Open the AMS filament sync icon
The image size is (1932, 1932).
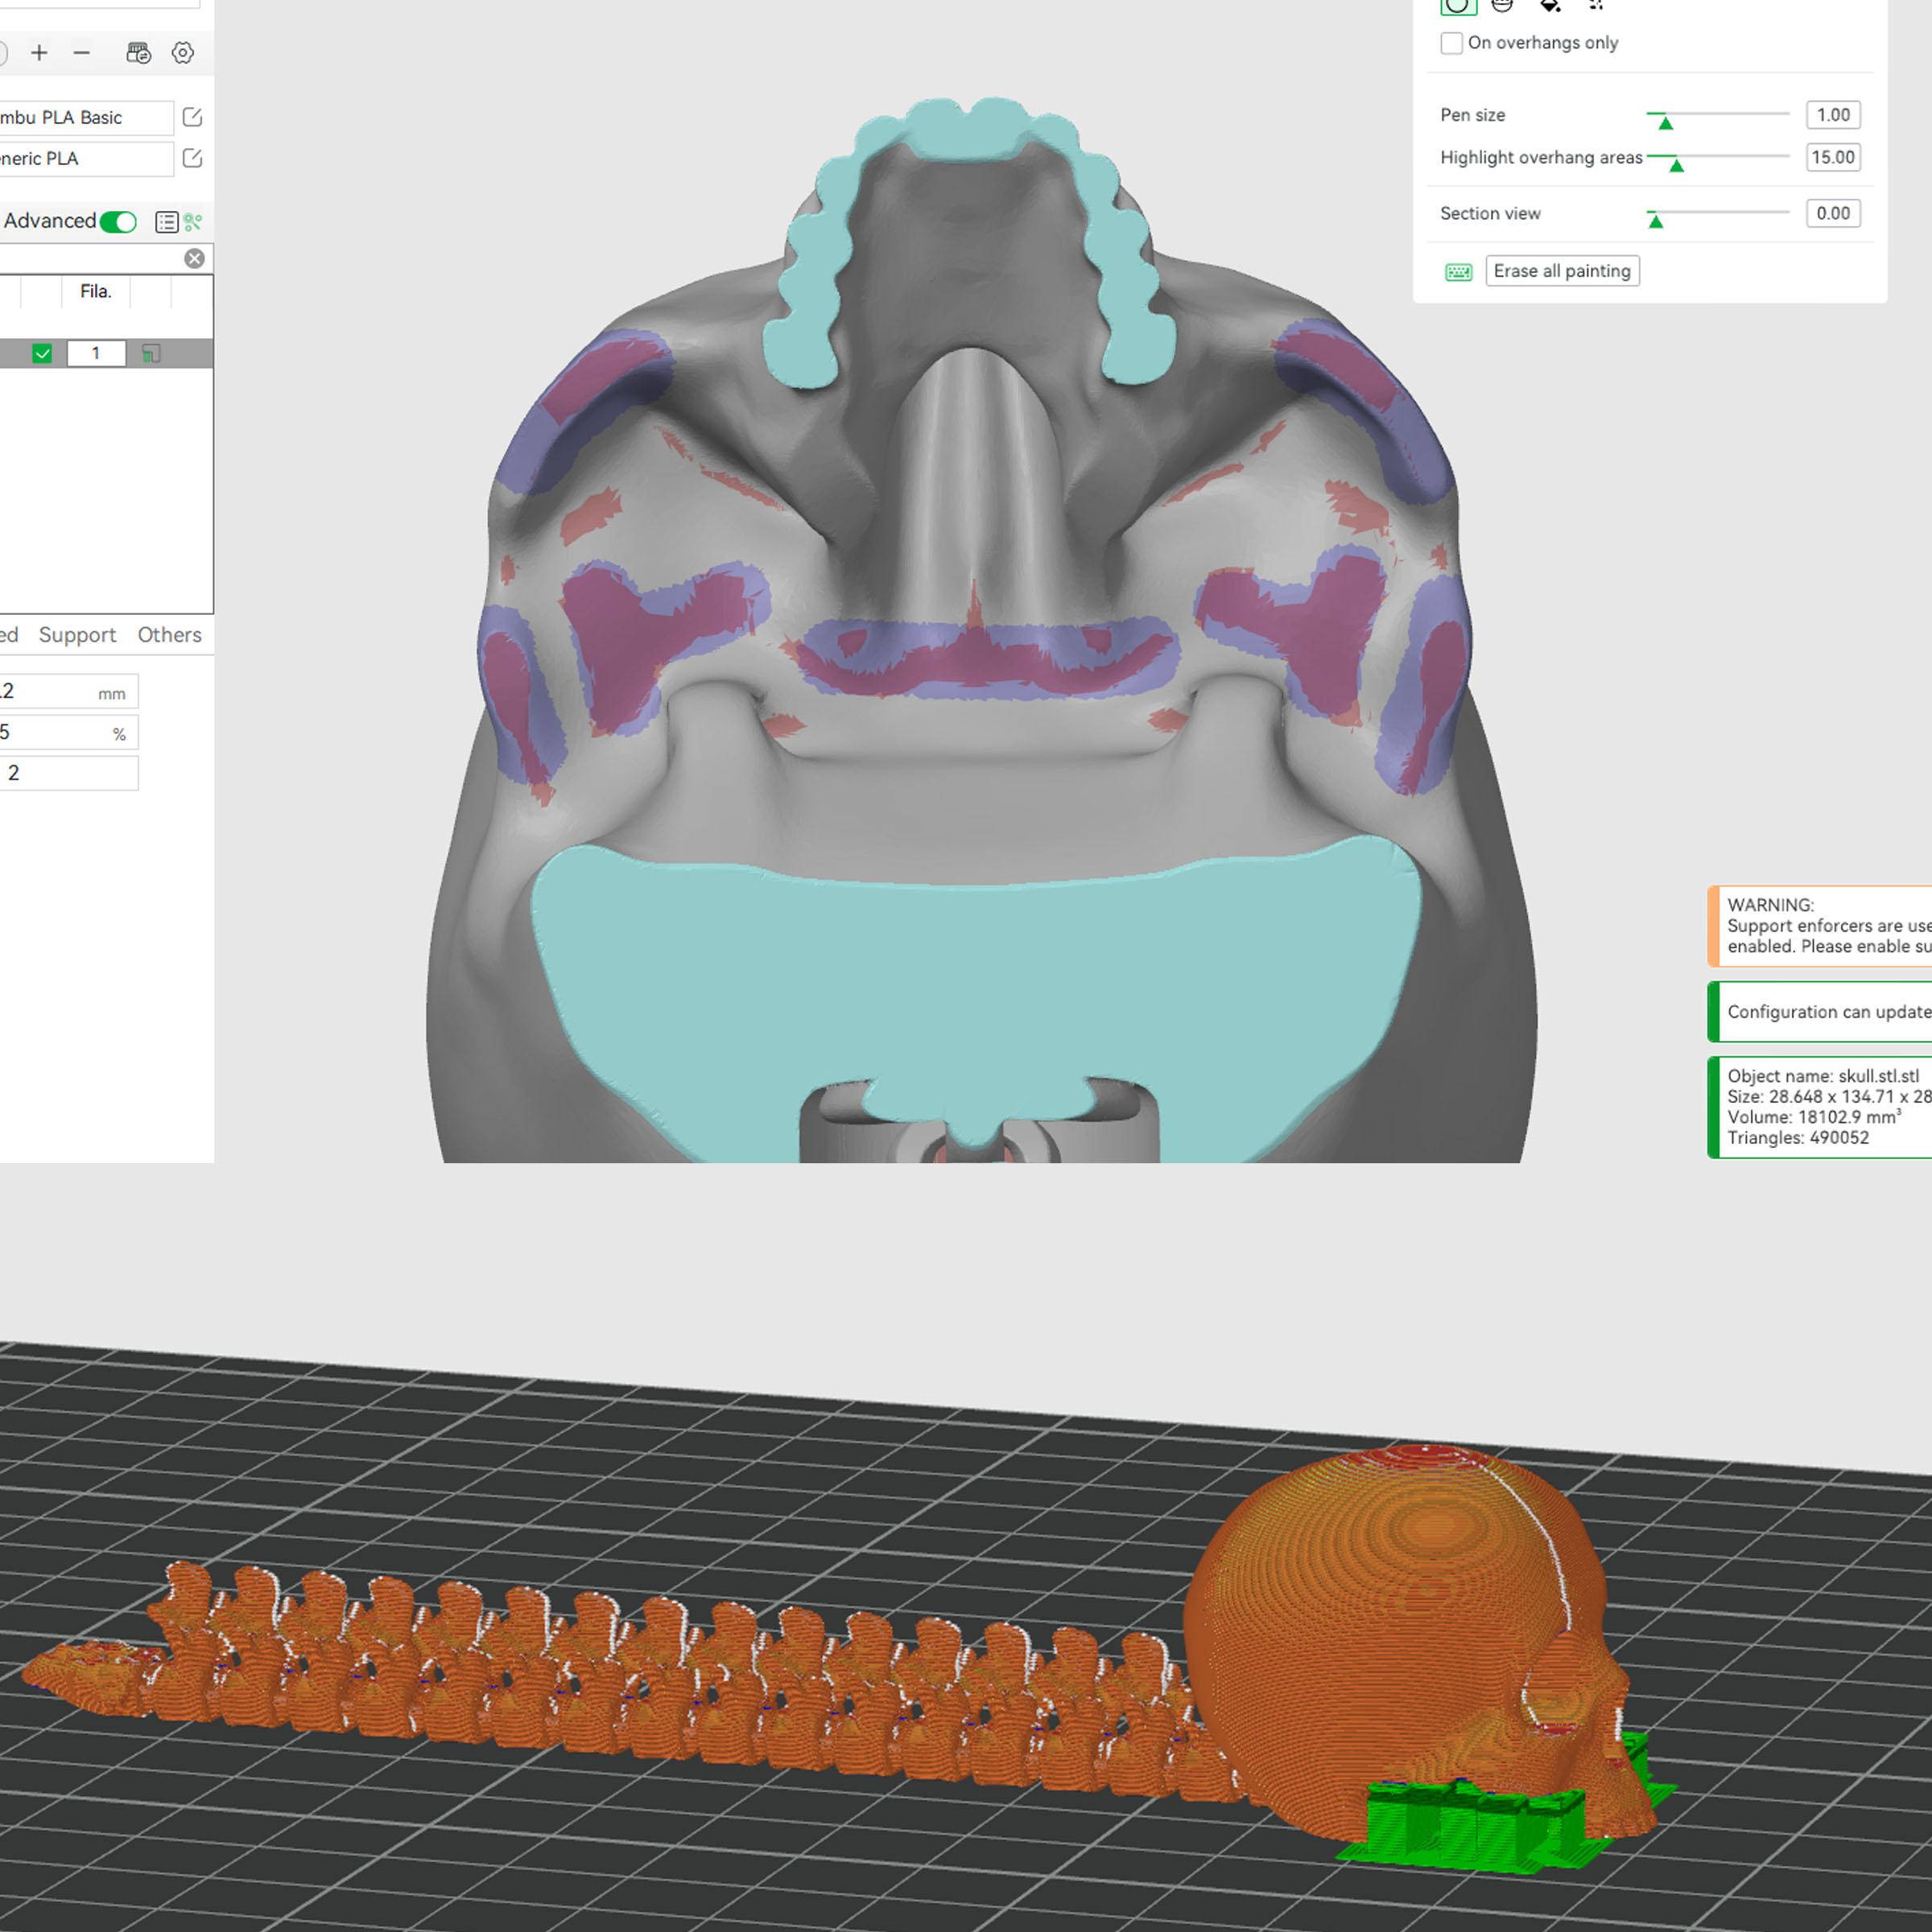pos(138,53)
